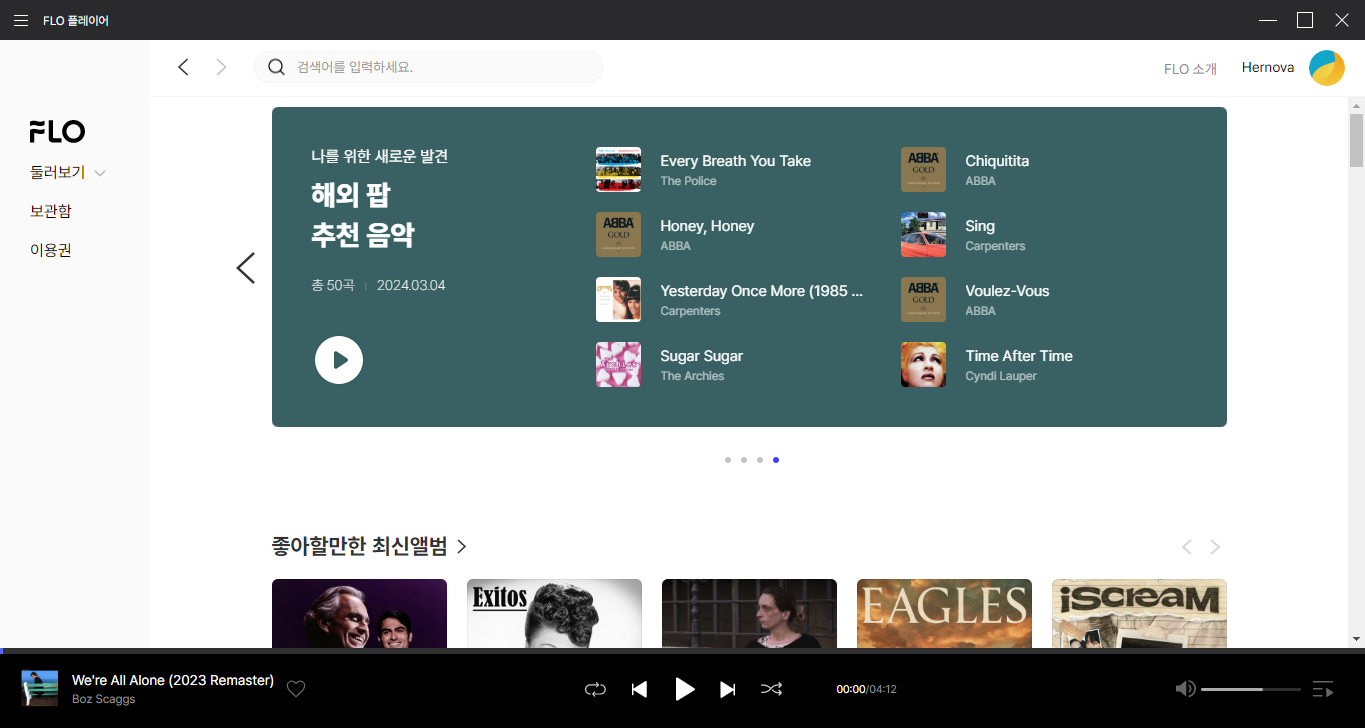Open the 둘러보기 menu item
This screenshot has width=1365, height=728.
tap(58, 172)
